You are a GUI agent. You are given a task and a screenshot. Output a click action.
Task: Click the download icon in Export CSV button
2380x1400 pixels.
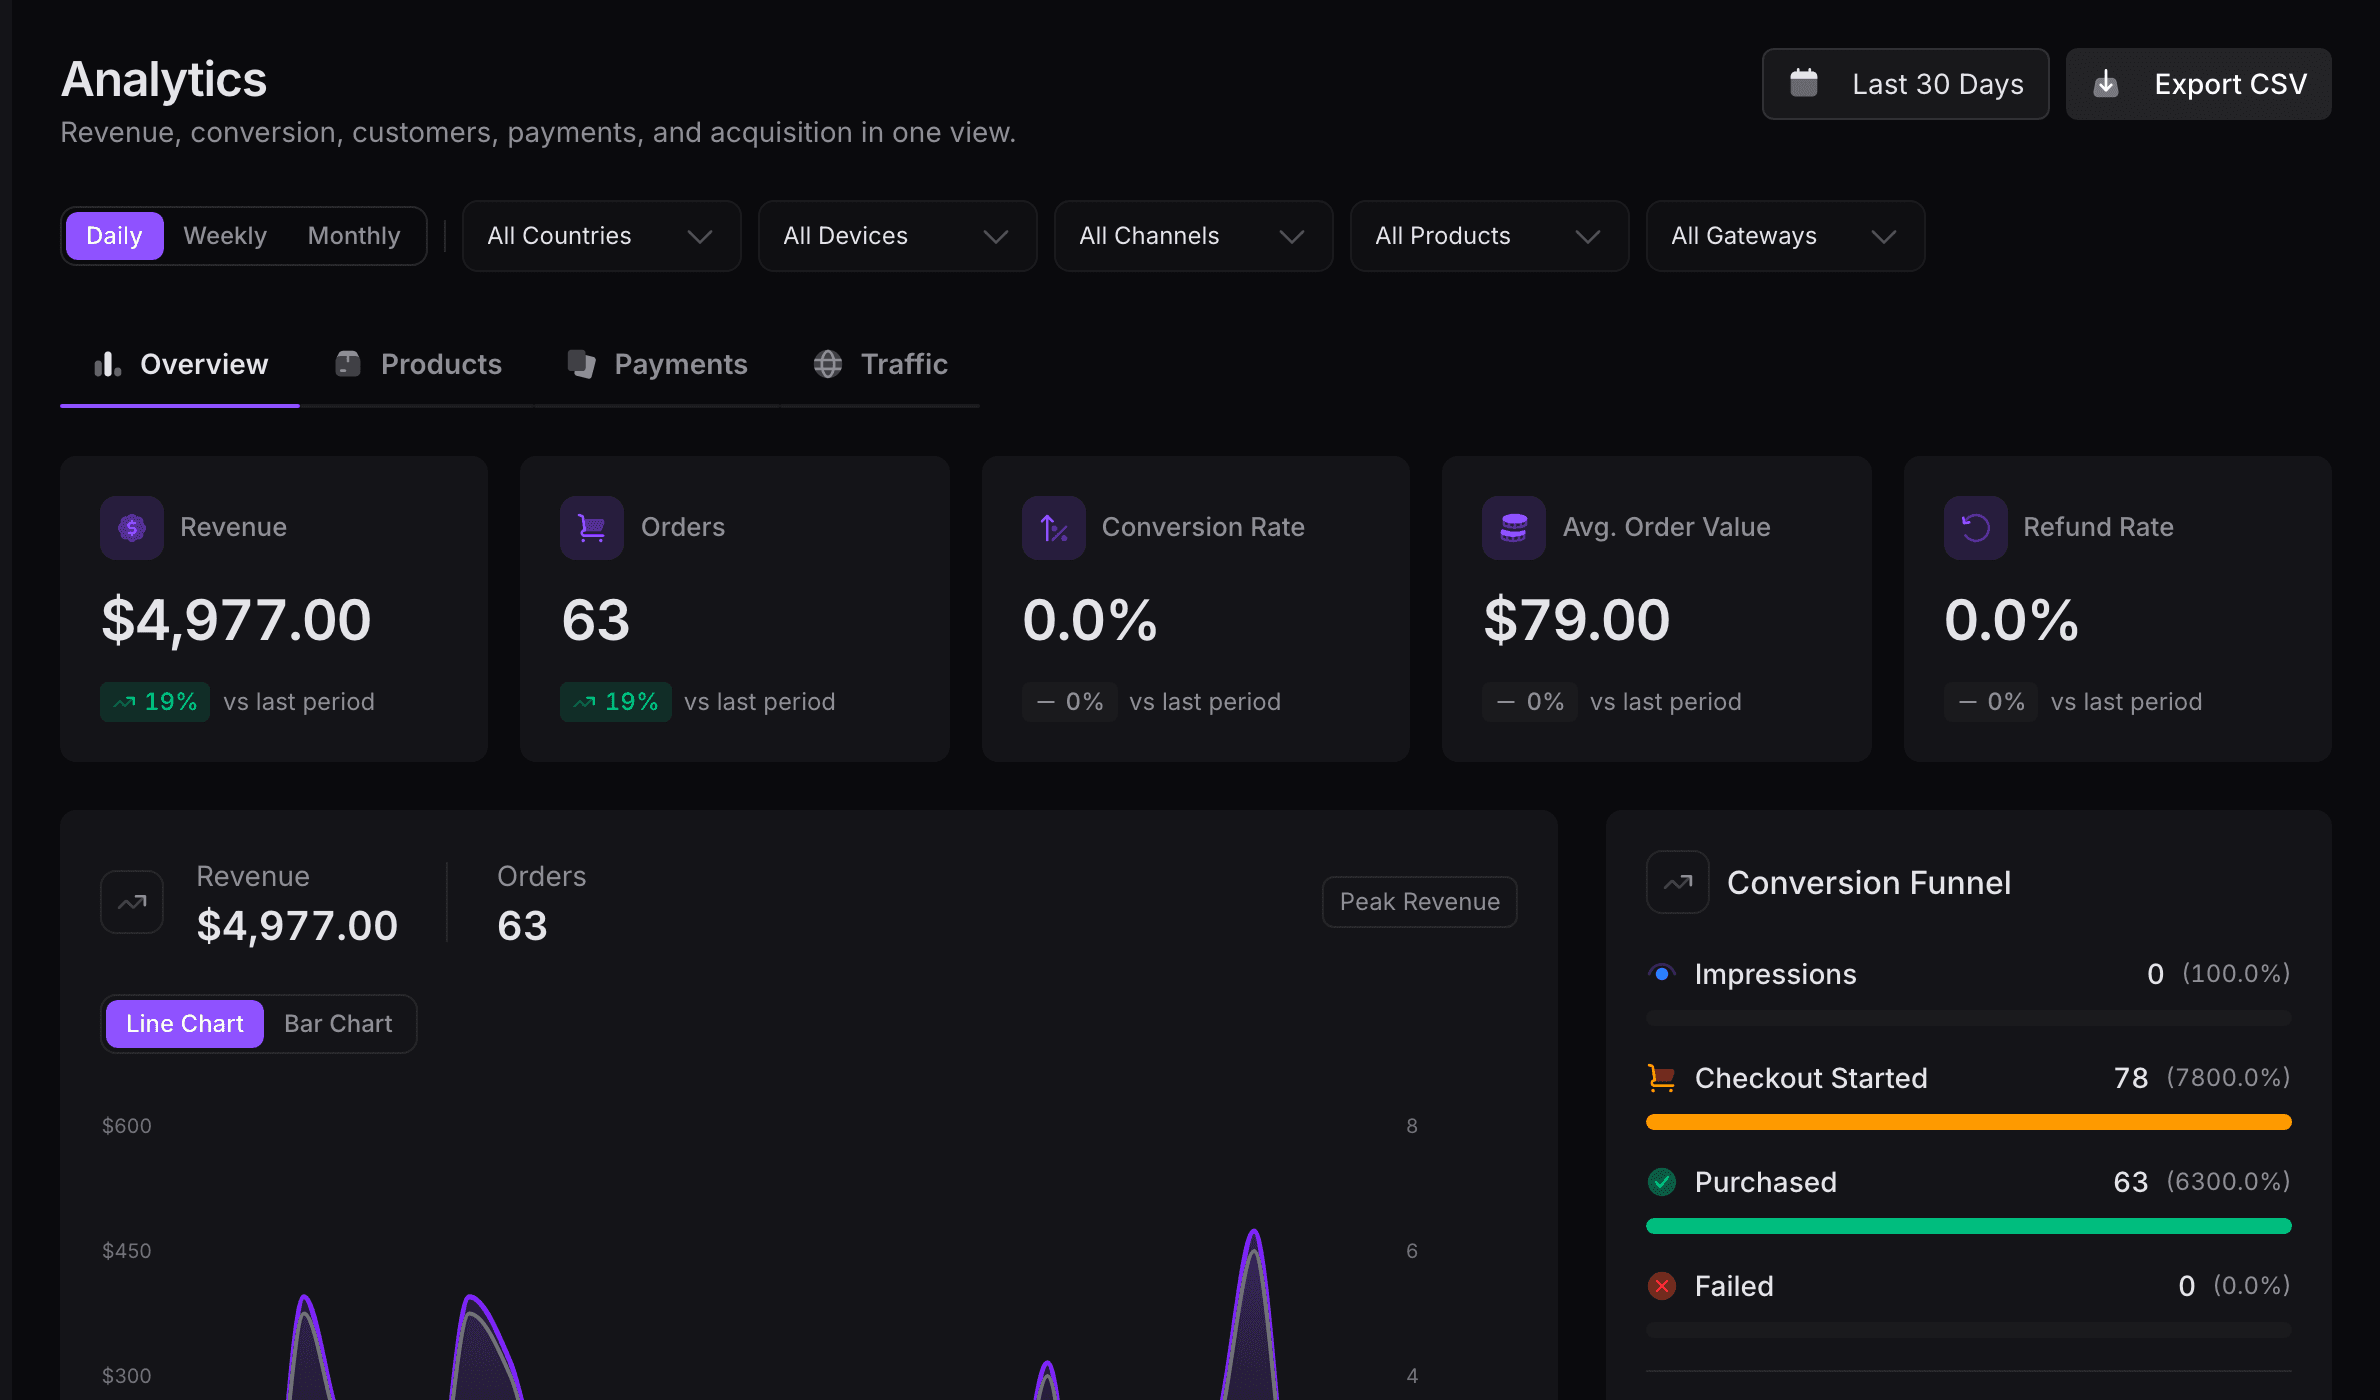(x=2107, y=83)
